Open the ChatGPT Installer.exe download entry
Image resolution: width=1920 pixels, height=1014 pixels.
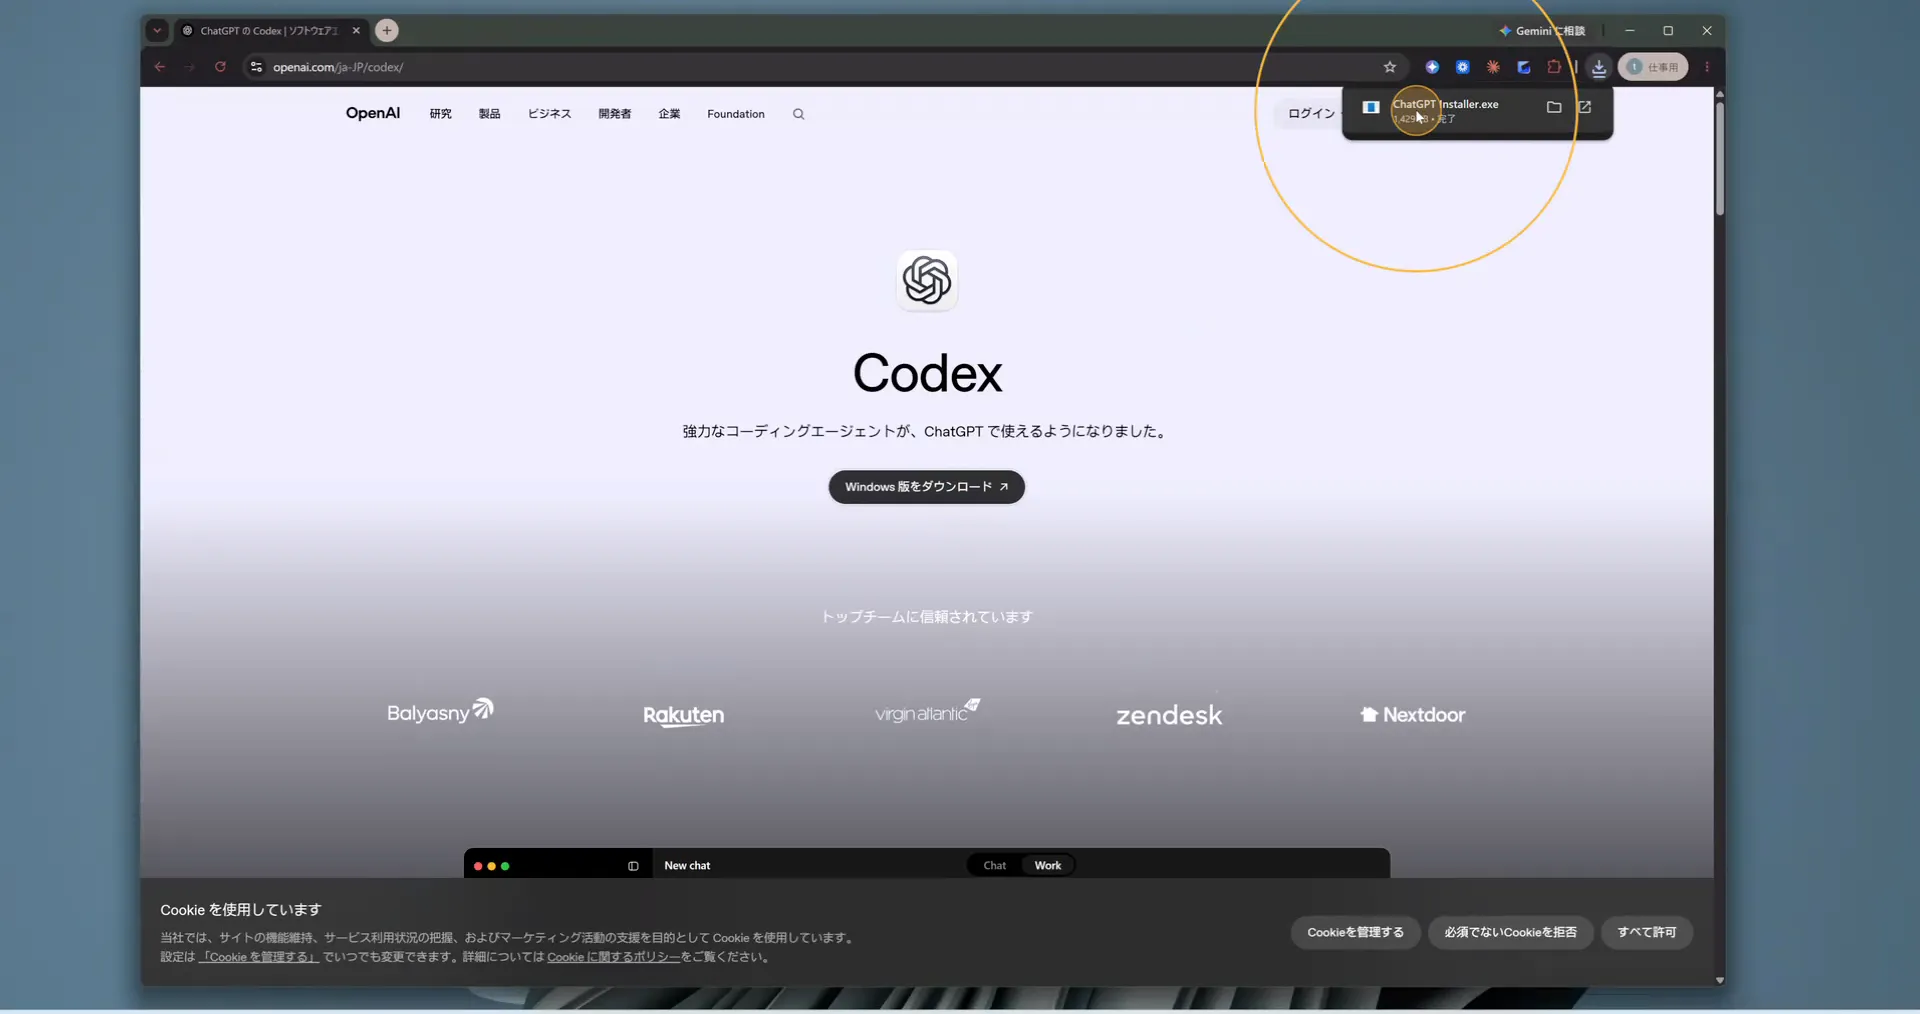tap(1445, 110)
